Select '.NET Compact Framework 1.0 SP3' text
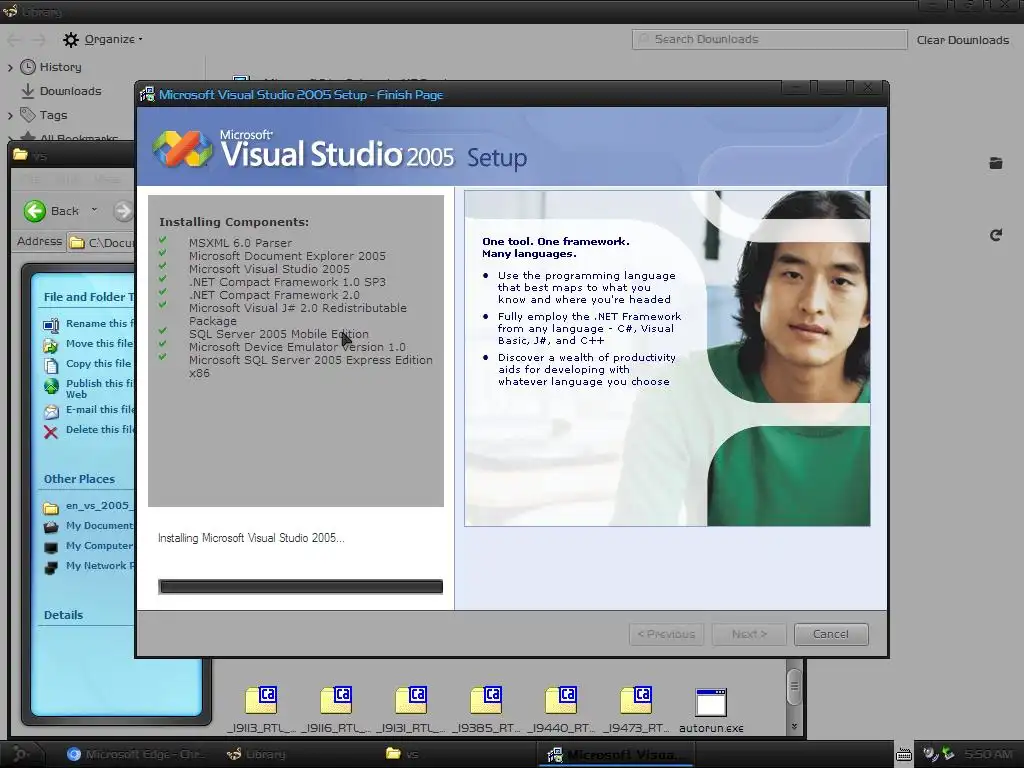The width and height of the screenshot is (1024, 768). point(287,282)
